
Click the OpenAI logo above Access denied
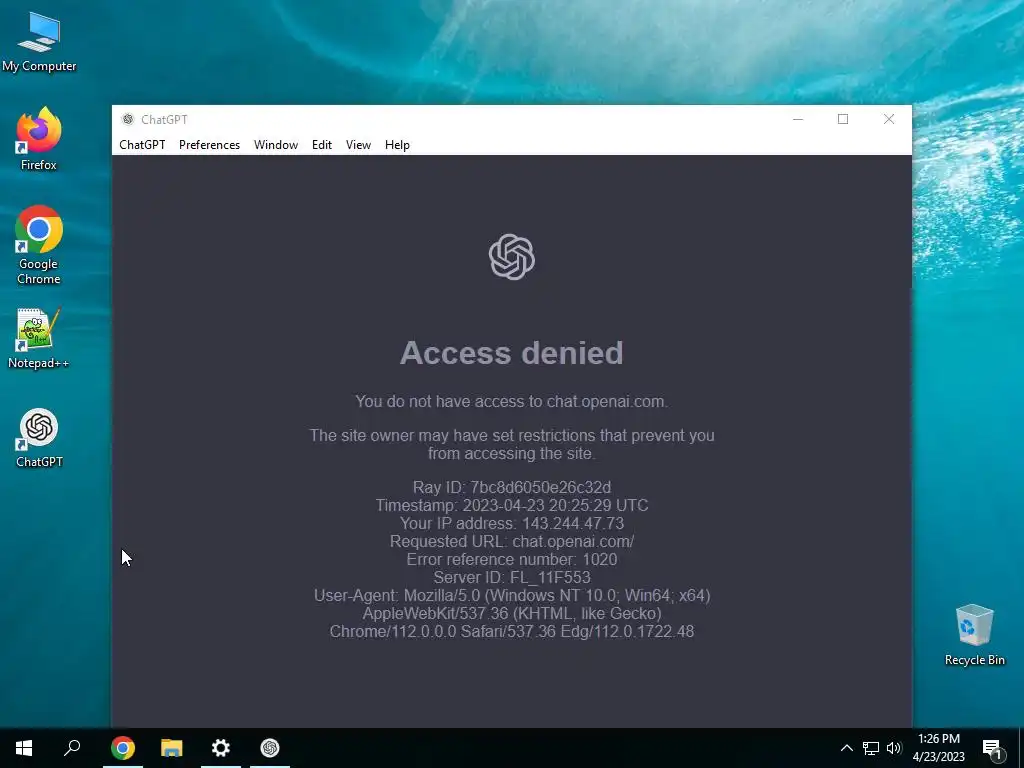[512, 257]
